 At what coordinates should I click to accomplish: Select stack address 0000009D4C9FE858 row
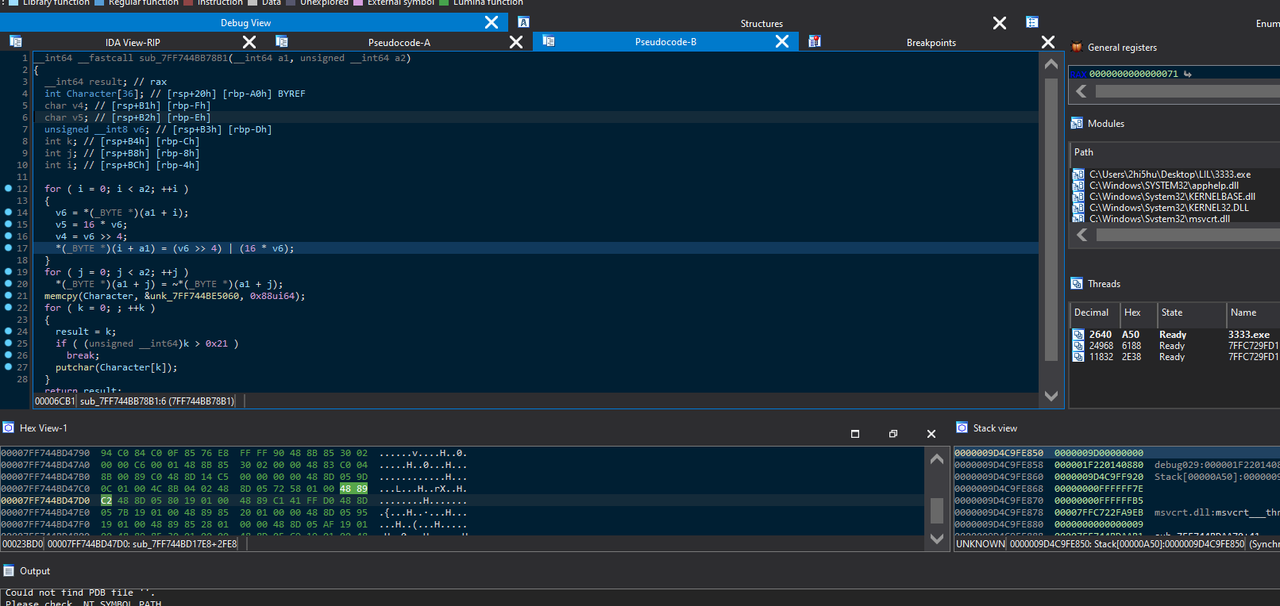pyautogui.click(x=1116, y=464)
